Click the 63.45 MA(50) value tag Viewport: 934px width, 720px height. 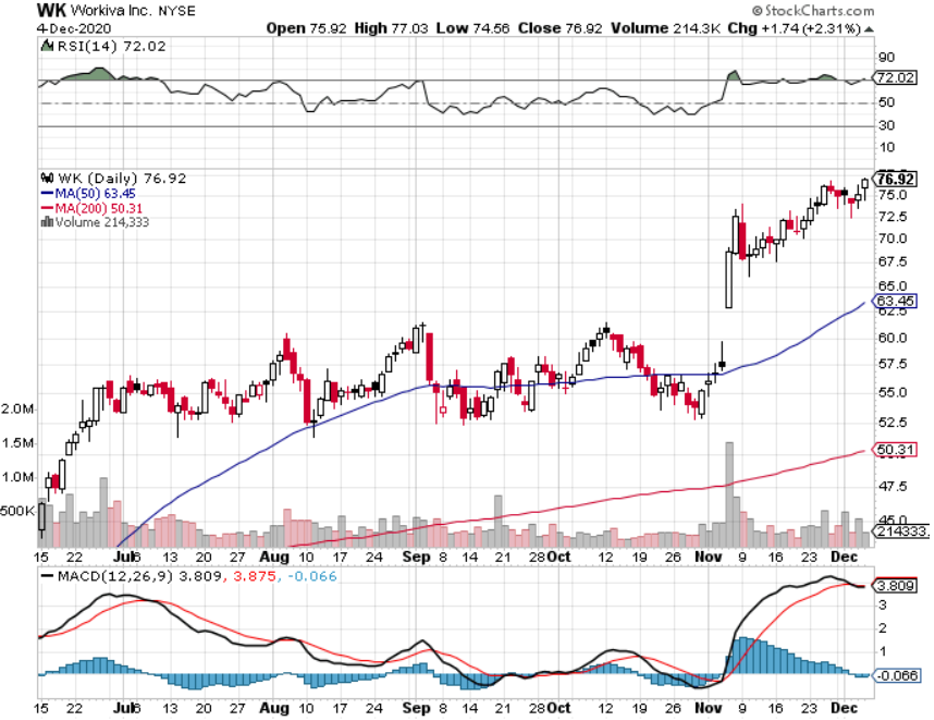click(x=895, y=300)
